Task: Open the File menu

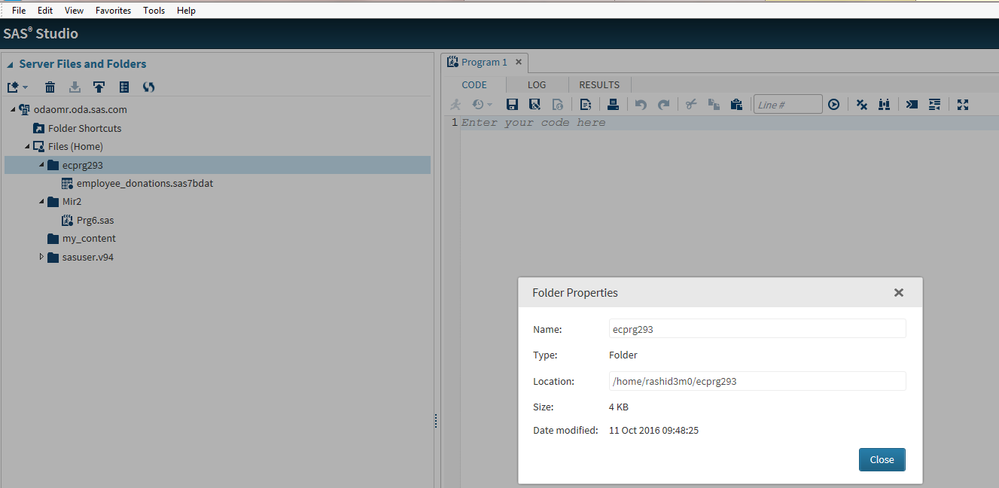Action: point(18,10)
